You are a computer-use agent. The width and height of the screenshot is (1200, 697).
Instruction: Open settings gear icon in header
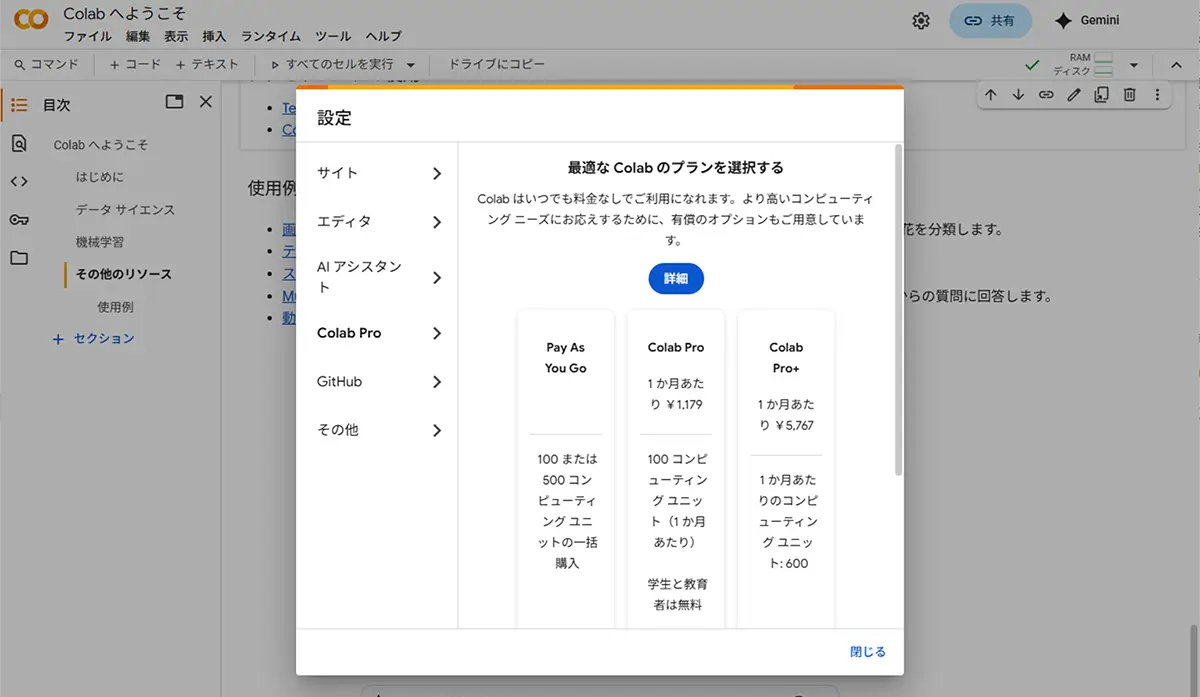coord(921,21)
